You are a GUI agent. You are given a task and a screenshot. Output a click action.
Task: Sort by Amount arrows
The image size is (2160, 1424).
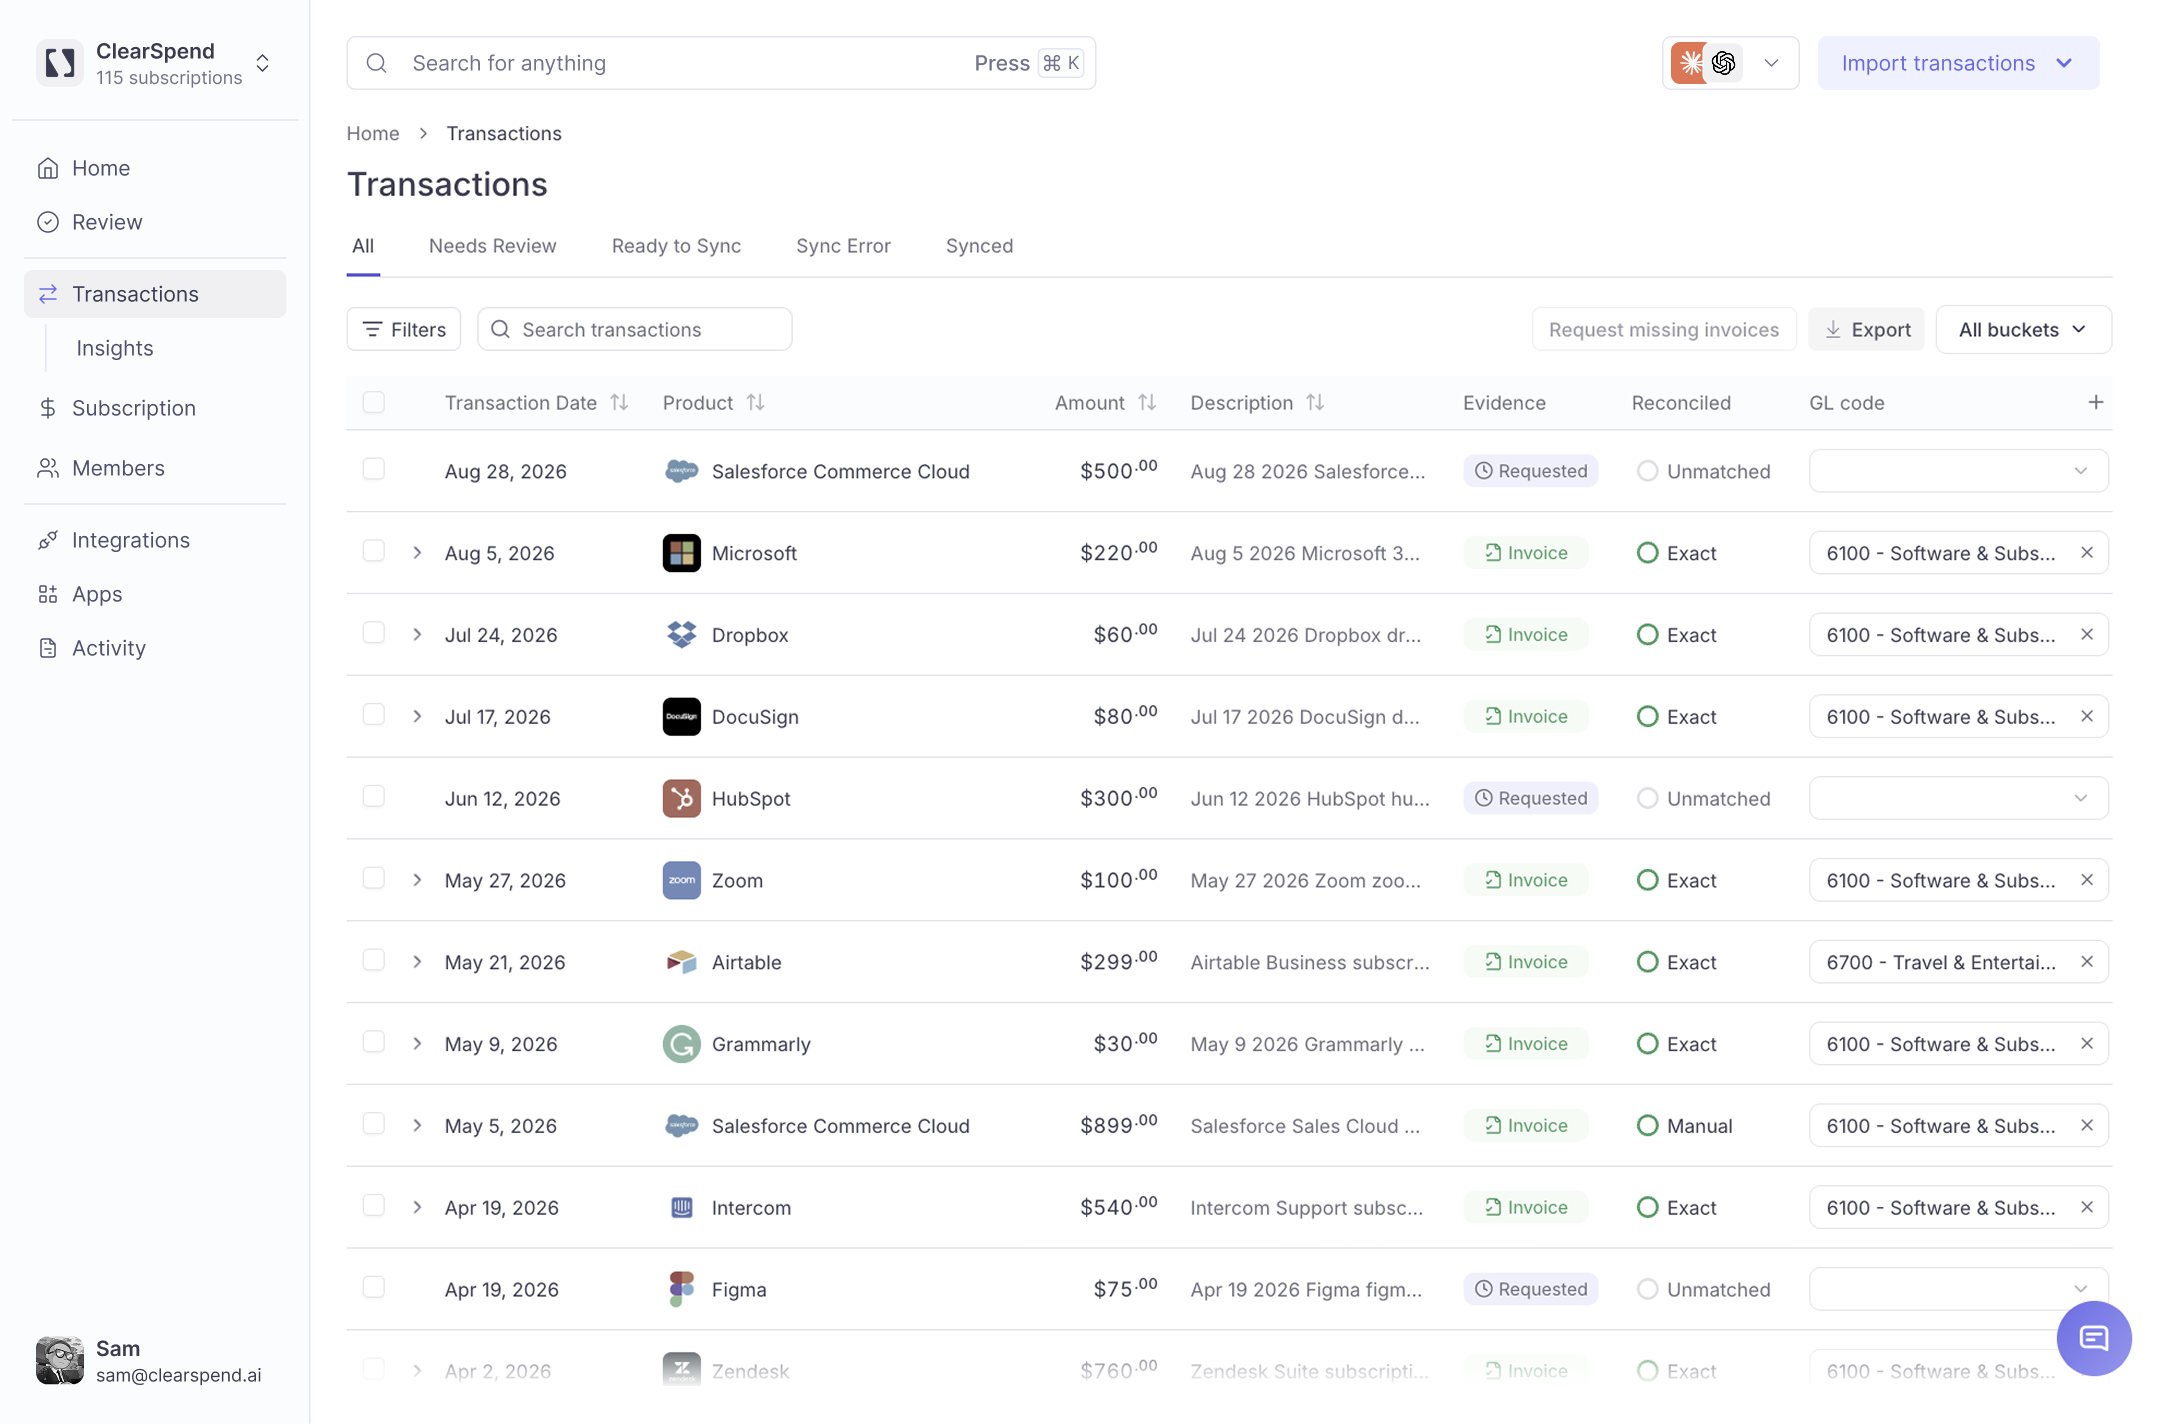[x=1147, y=402]
